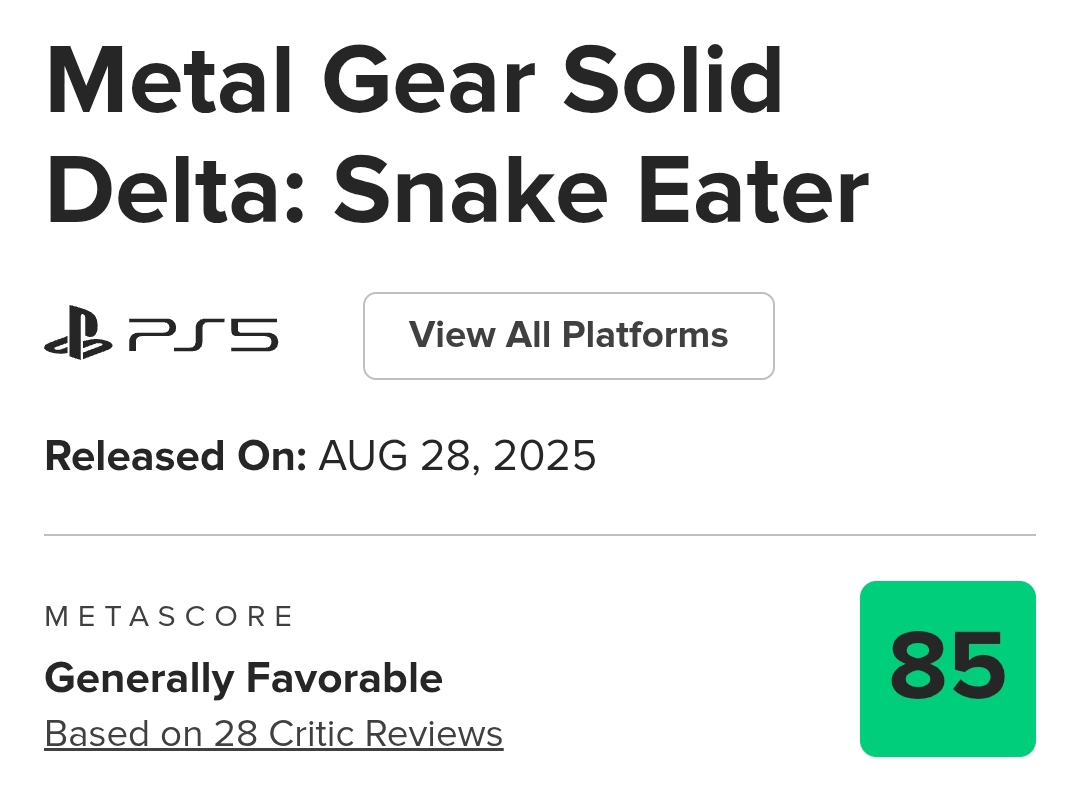
Task: Click the month "AUG" in the release date
Action: 365,457
